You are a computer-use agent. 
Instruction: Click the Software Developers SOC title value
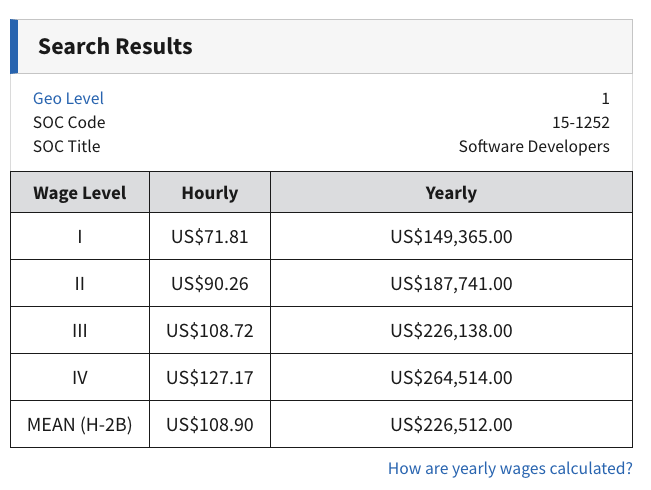click(x=534, y=146)
